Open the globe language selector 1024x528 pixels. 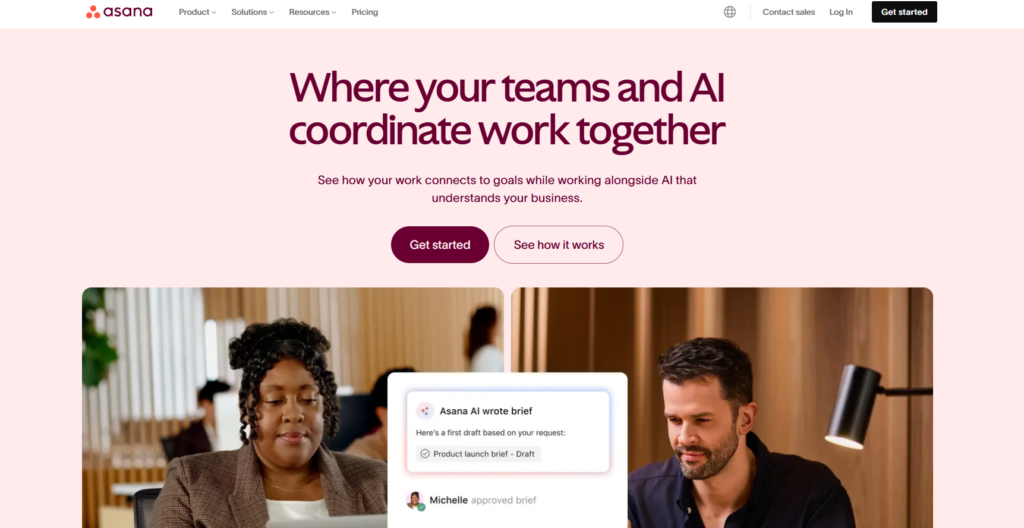[729, 12]
